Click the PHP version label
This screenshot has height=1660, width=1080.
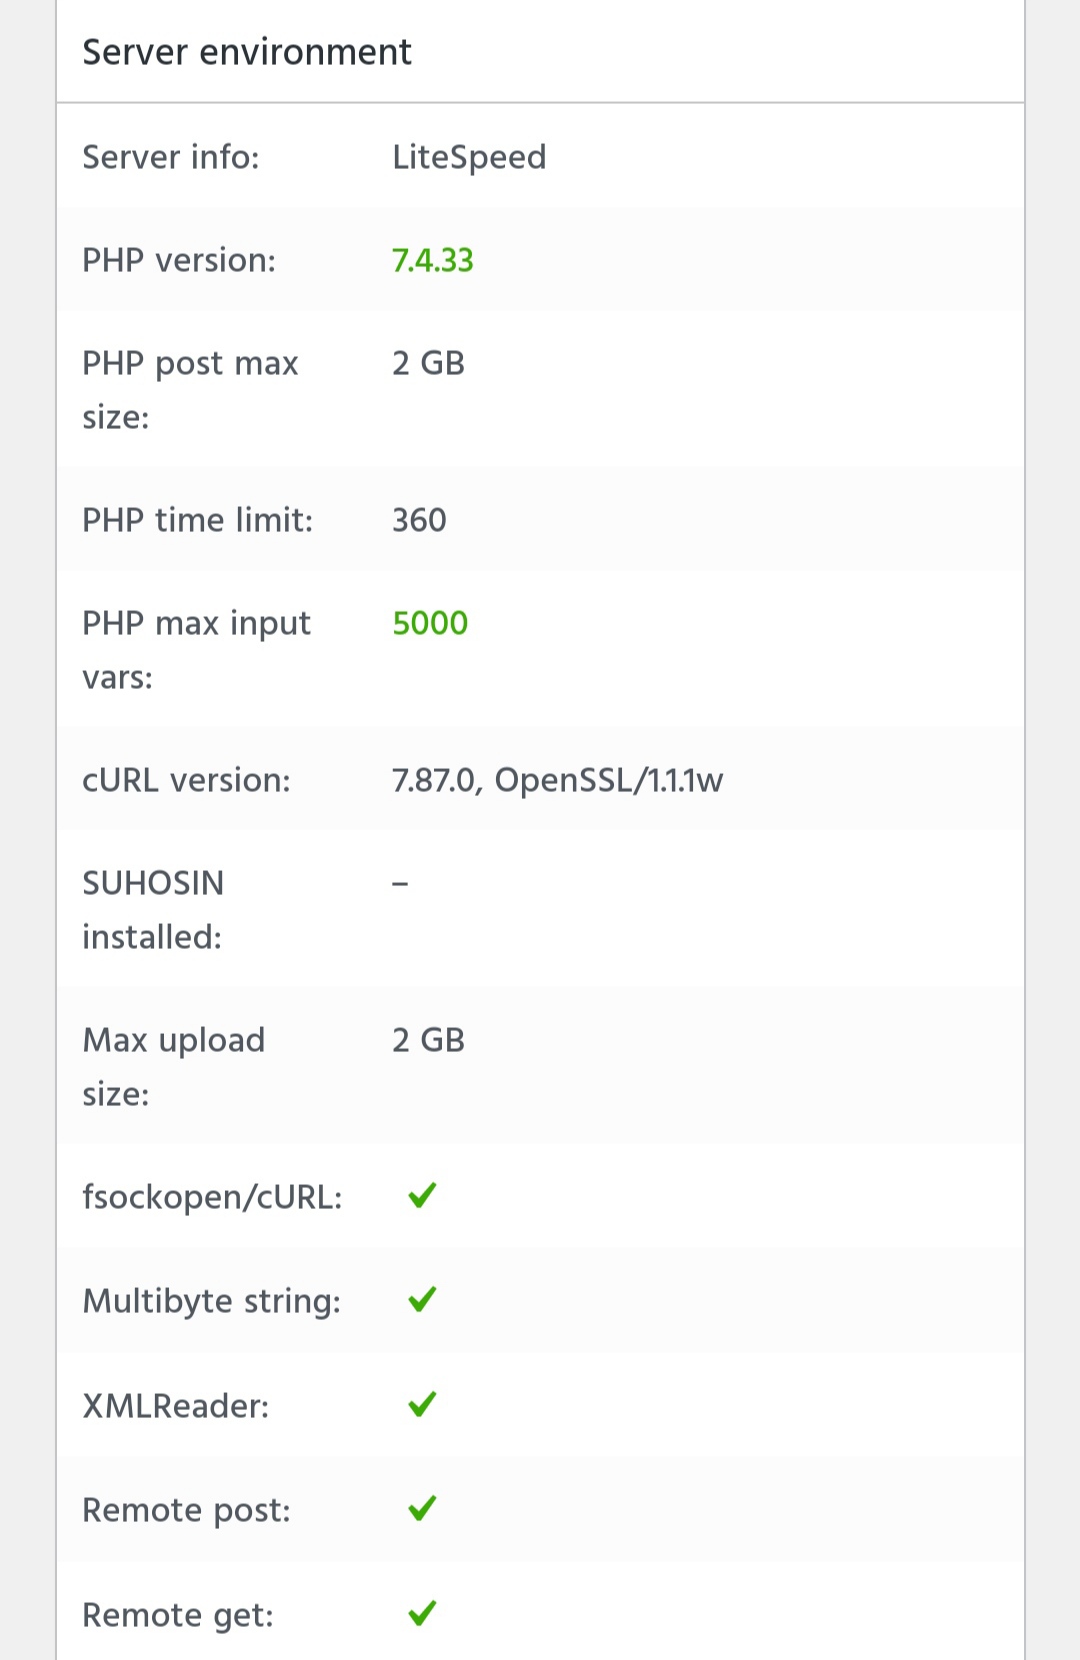point(179,260)
